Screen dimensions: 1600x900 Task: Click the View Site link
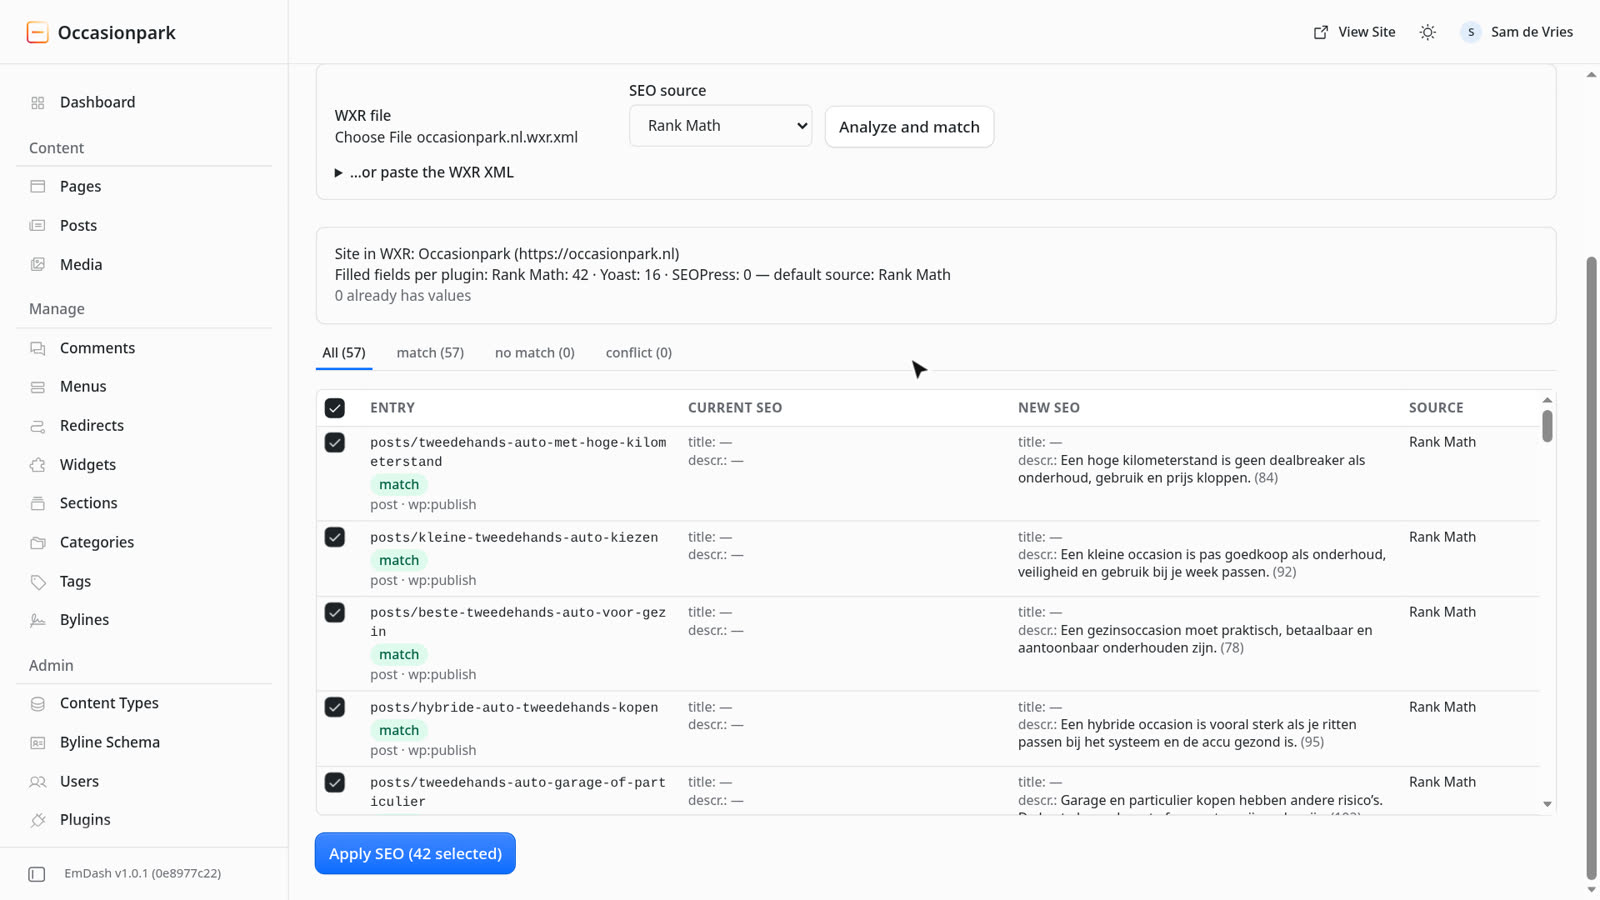[x=1354, y=32]
